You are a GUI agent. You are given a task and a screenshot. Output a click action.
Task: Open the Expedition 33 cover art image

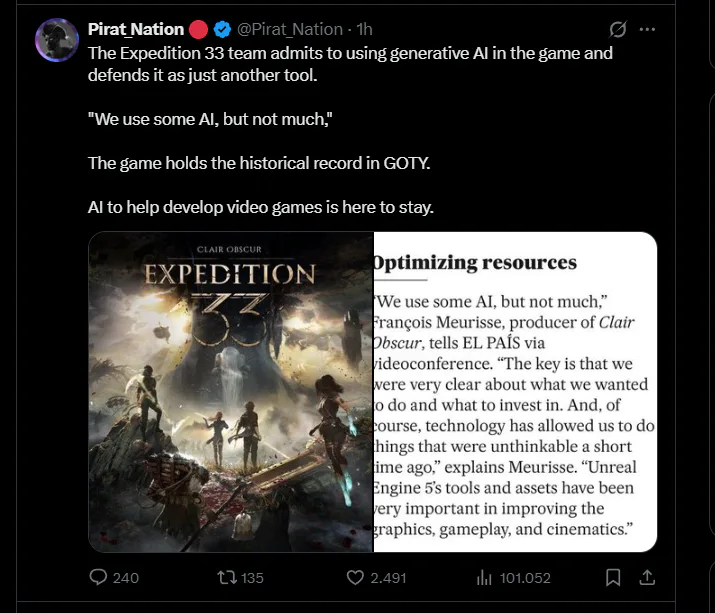pos(231,392)
